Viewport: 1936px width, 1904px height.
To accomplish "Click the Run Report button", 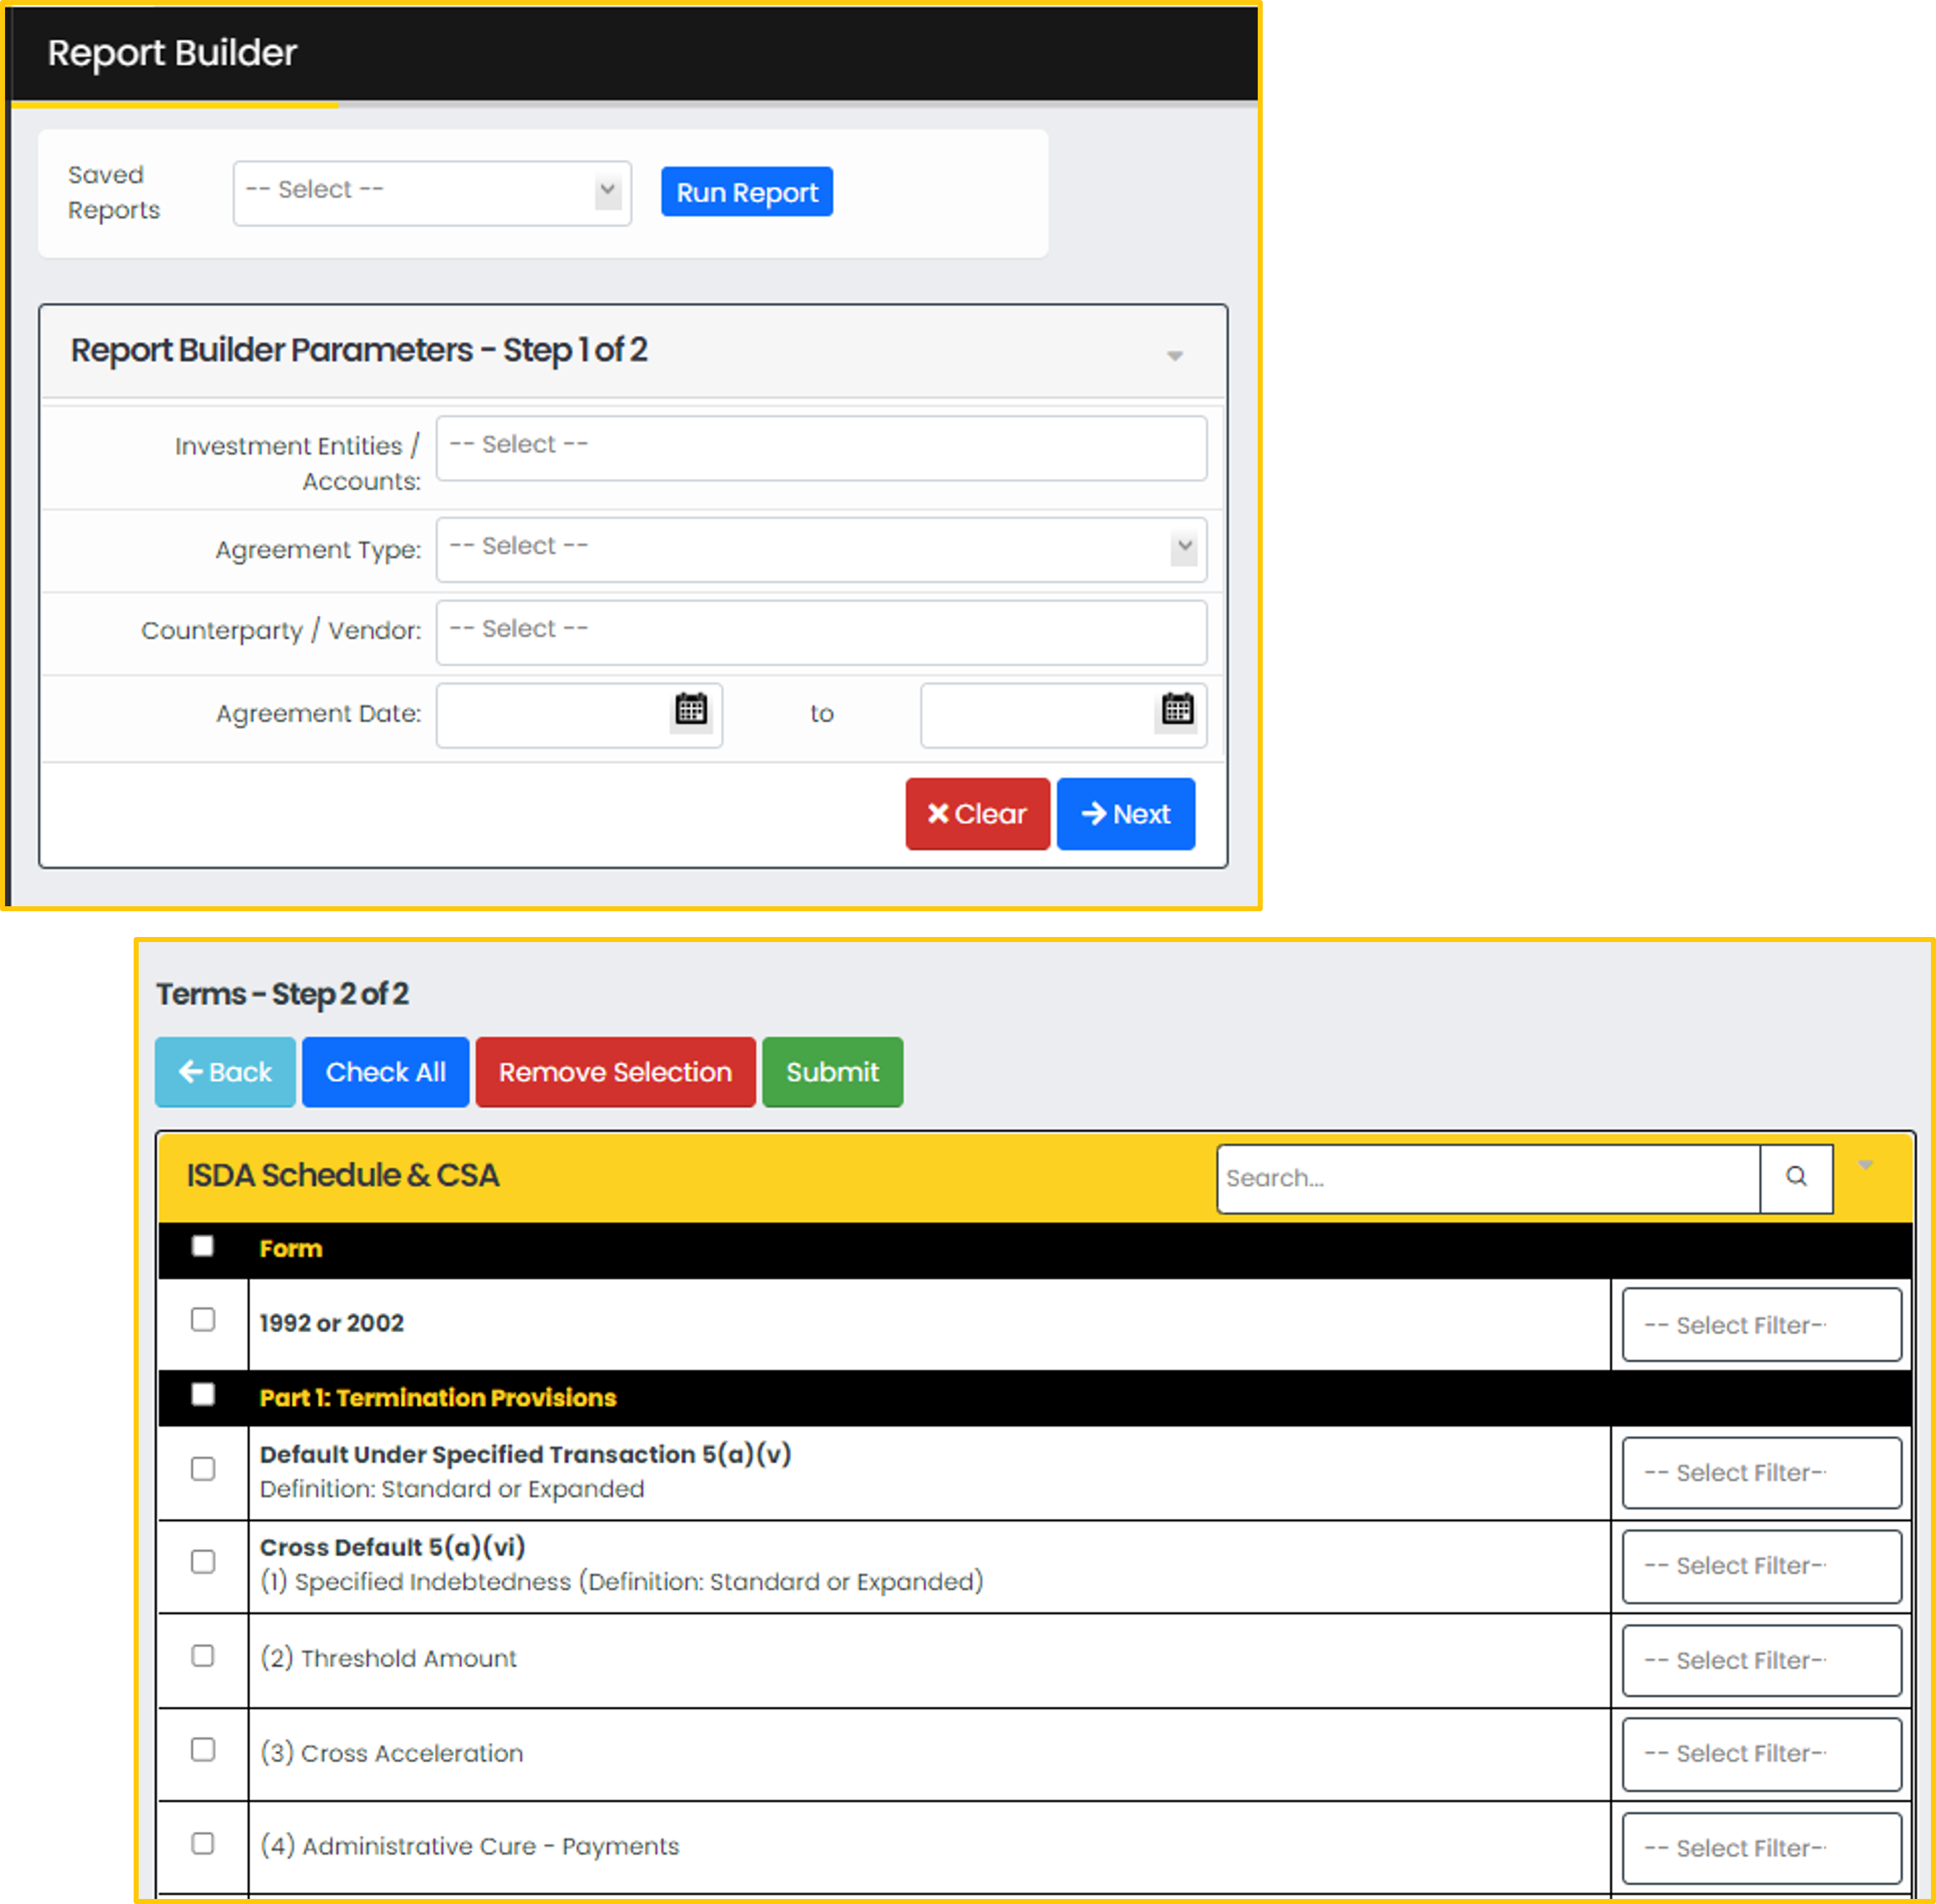I will 747,192.
